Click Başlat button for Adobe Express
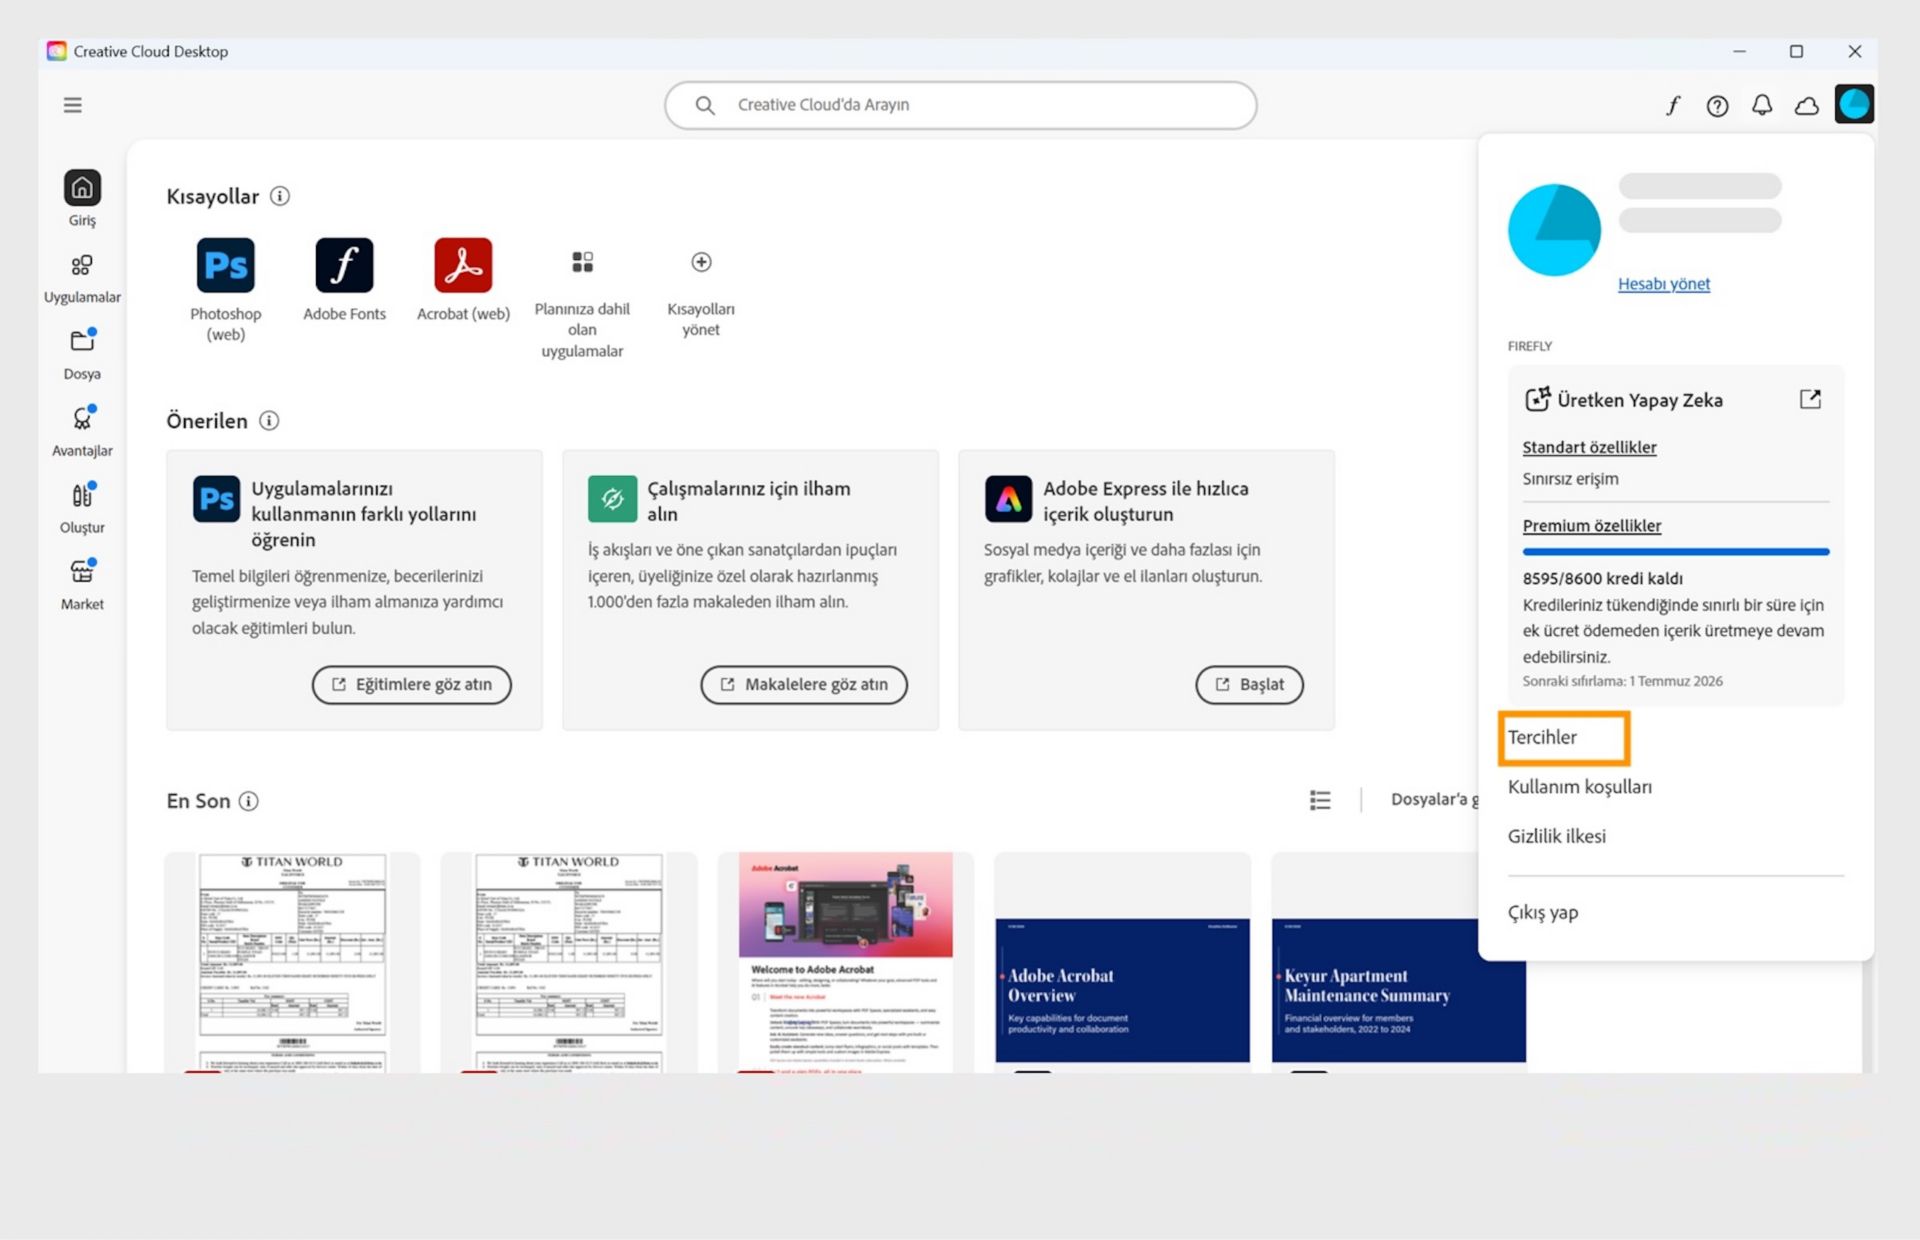The height and width of the screenshot is (1240, 1920). (x=1249, y=685)
